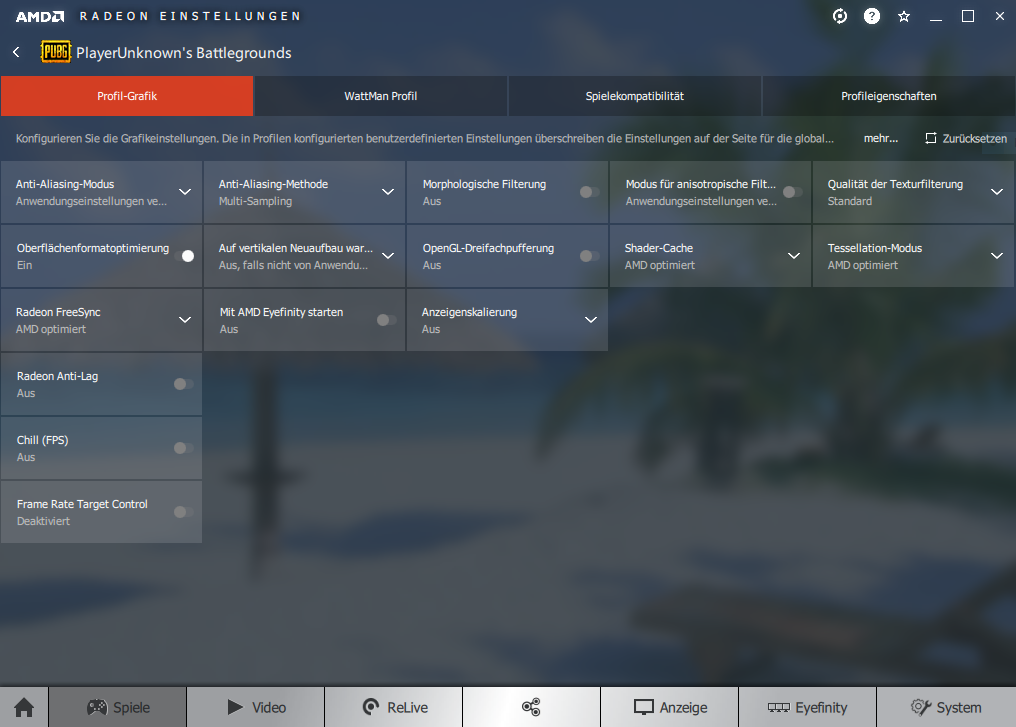This screenshot has height=727, width=1016.
Task: Enable OpenGL-Dreifachpufferung switch
Action: pos(589,256)
